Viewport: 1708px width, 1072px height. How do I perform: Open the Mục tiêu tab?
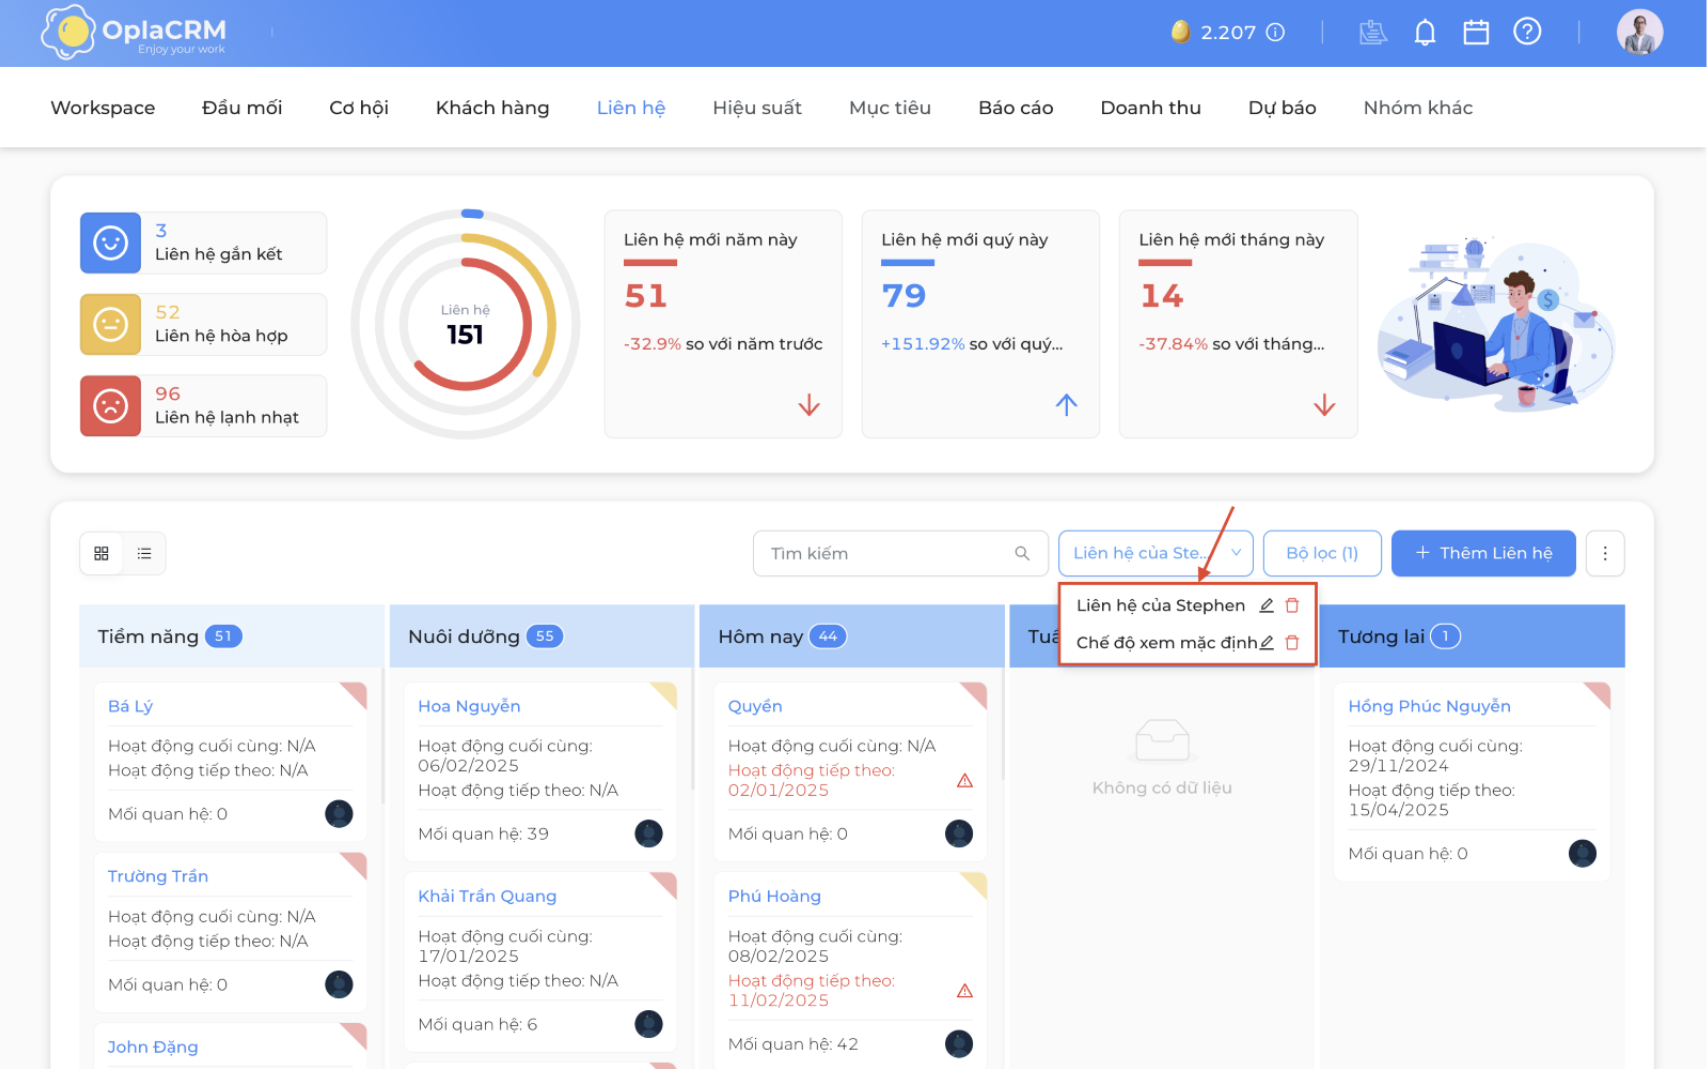click(x=890, y=107)
